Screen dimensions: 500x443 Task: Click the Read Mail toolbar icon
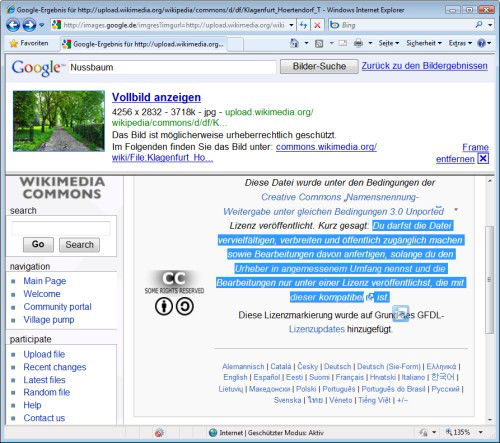[343, 43]
